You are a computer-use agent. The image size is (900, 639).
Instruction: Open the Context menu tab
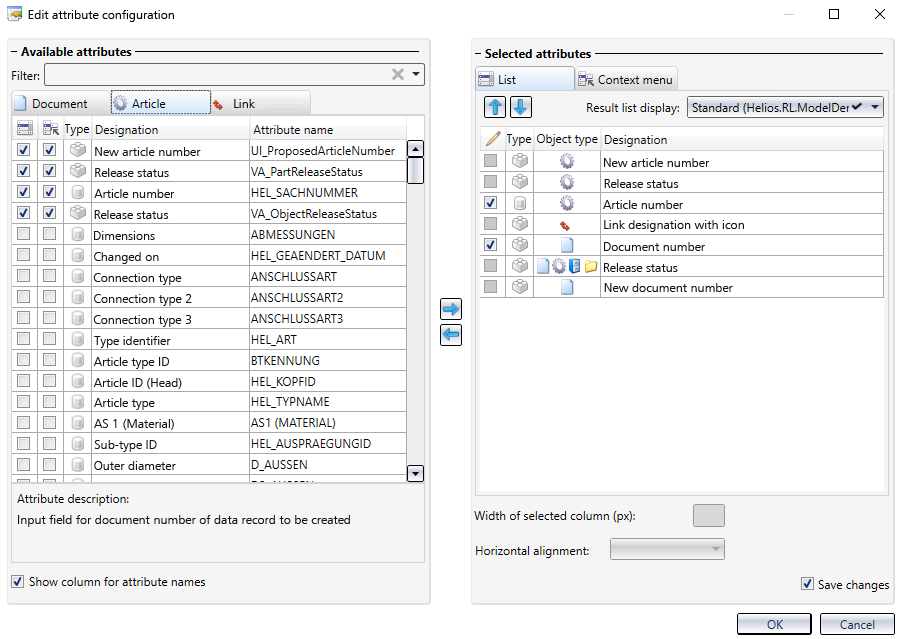(626, 79)
